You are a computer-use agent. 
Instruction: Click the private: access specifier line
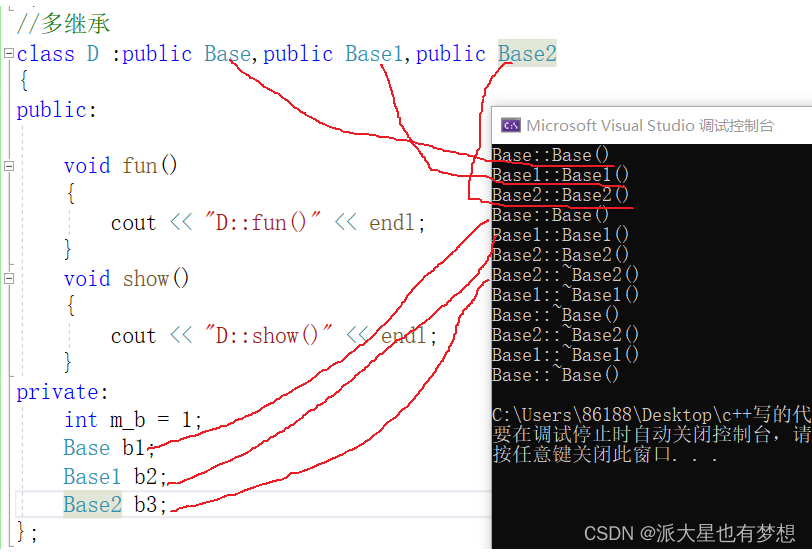tap(63, 392)
